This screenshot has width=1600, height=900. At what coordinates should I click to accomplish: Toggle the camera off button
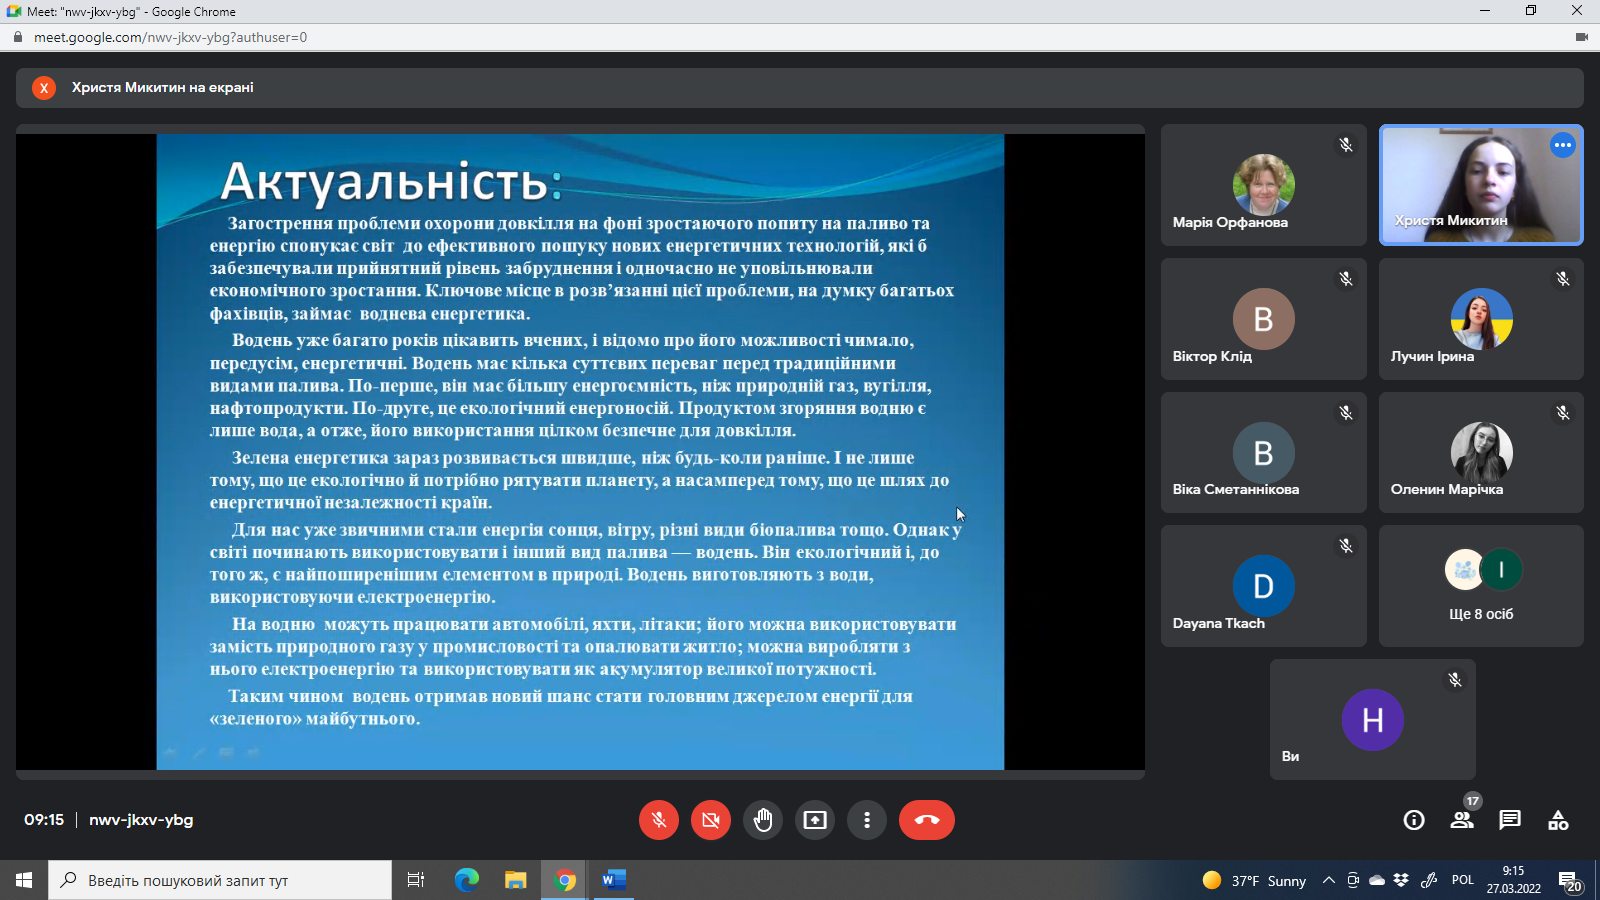click(x=711, y=820)
